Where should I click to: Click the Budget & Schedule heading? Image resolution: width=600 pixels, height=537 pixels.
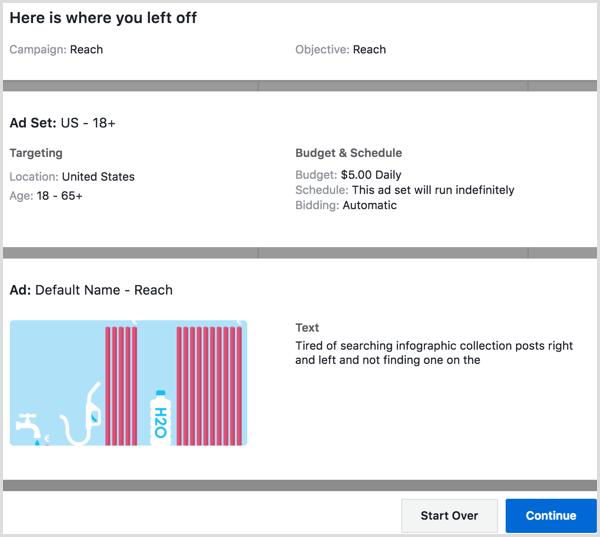[x=349, y=153]
